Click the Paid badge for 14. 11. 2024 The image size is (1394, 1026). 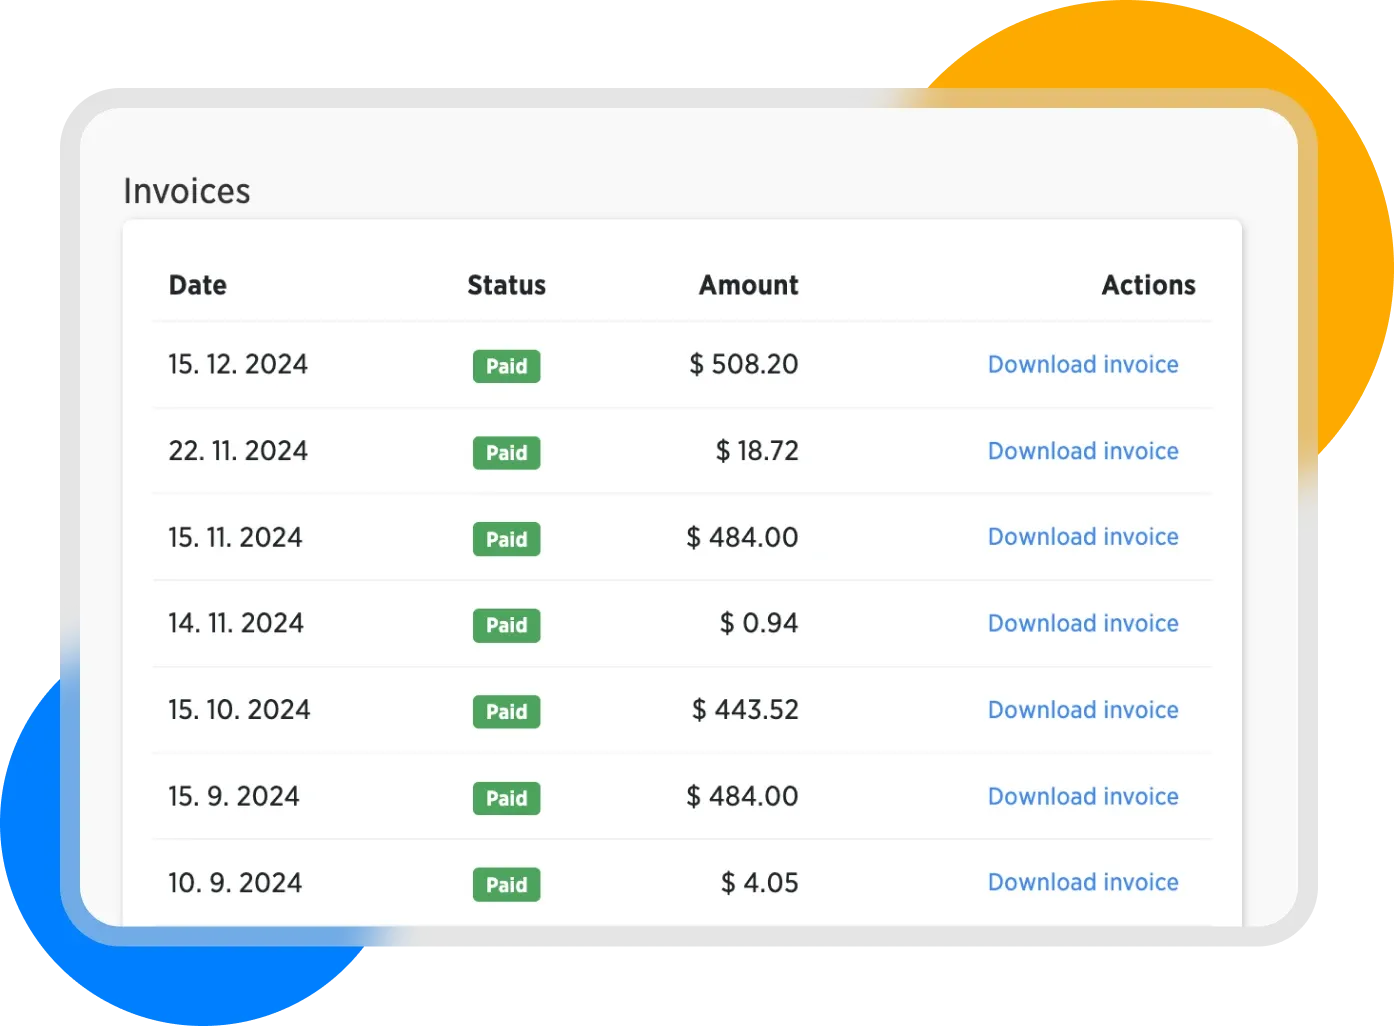coord(506,626)
